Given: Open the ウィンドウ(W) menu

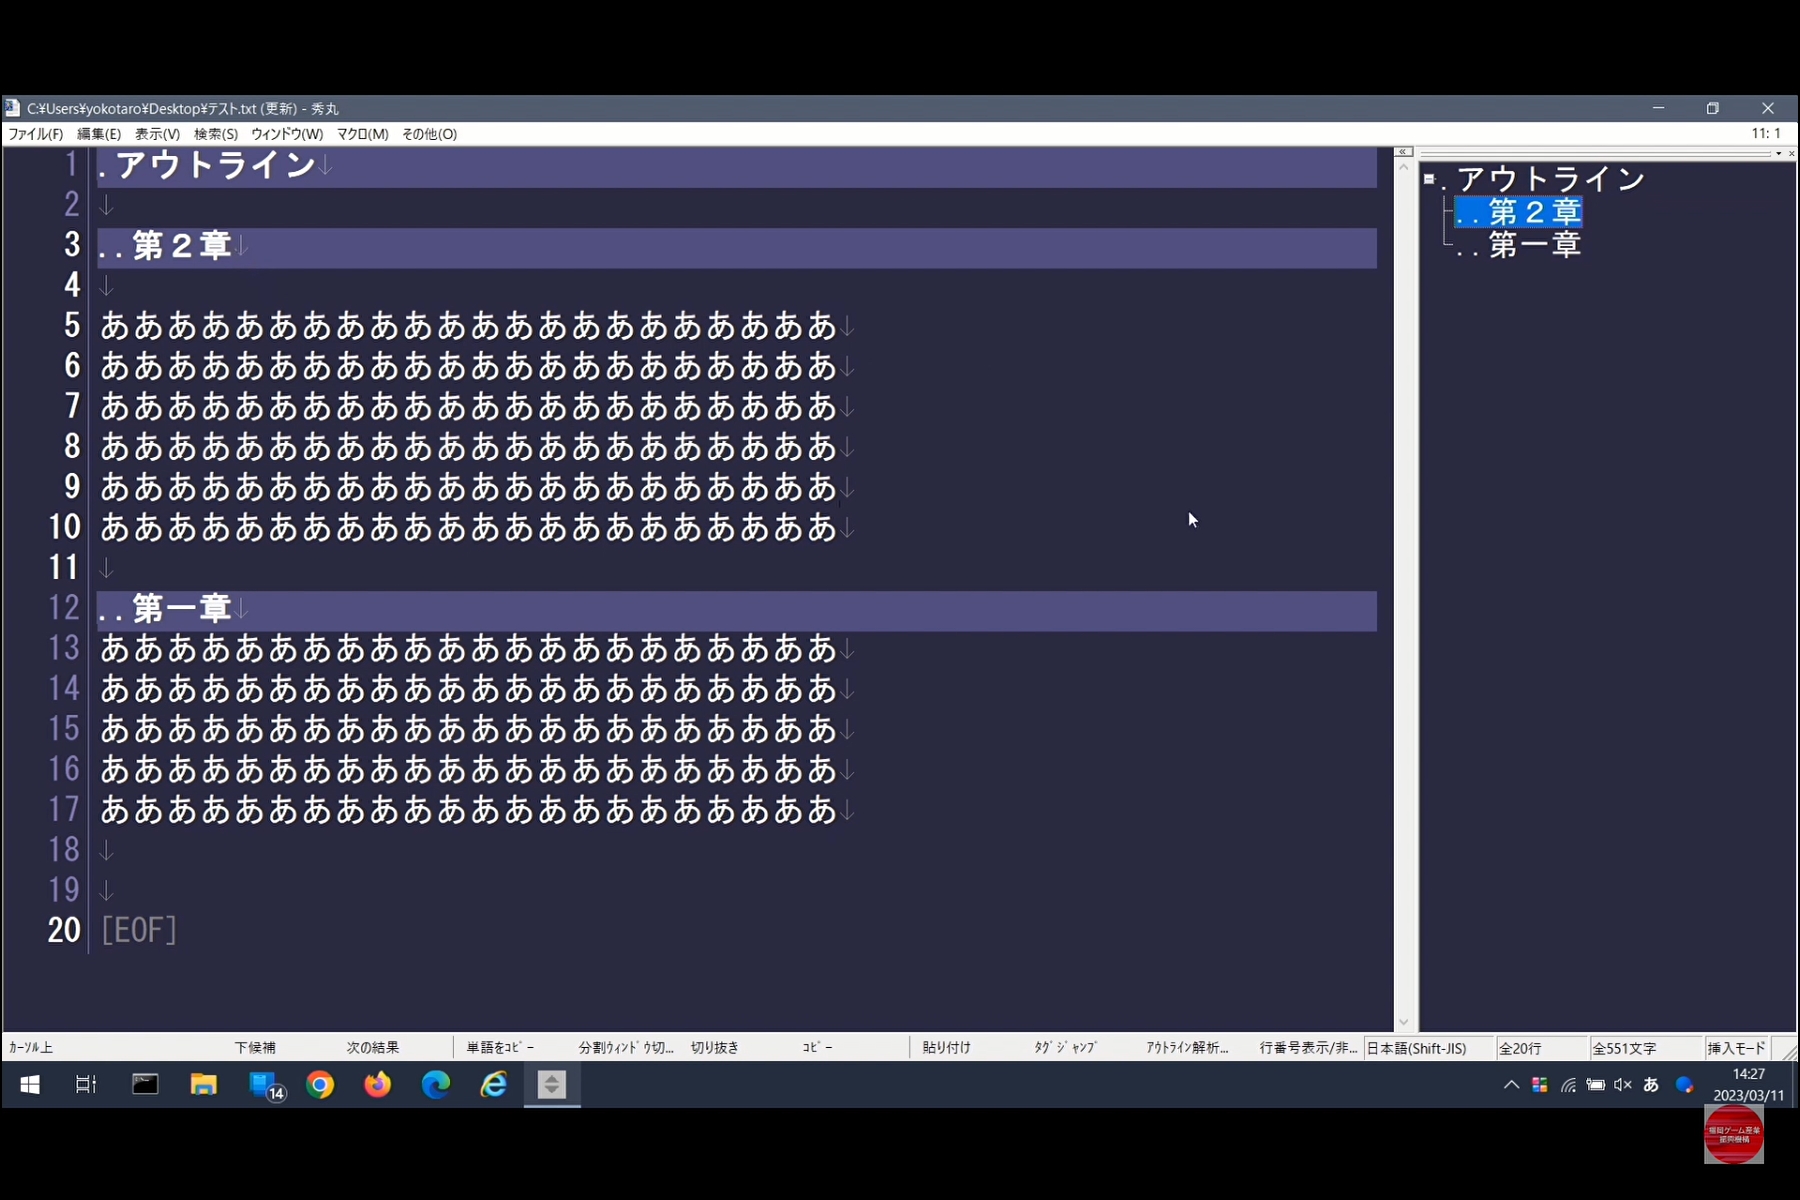Looking at the screenshot, I should (287, 134).
